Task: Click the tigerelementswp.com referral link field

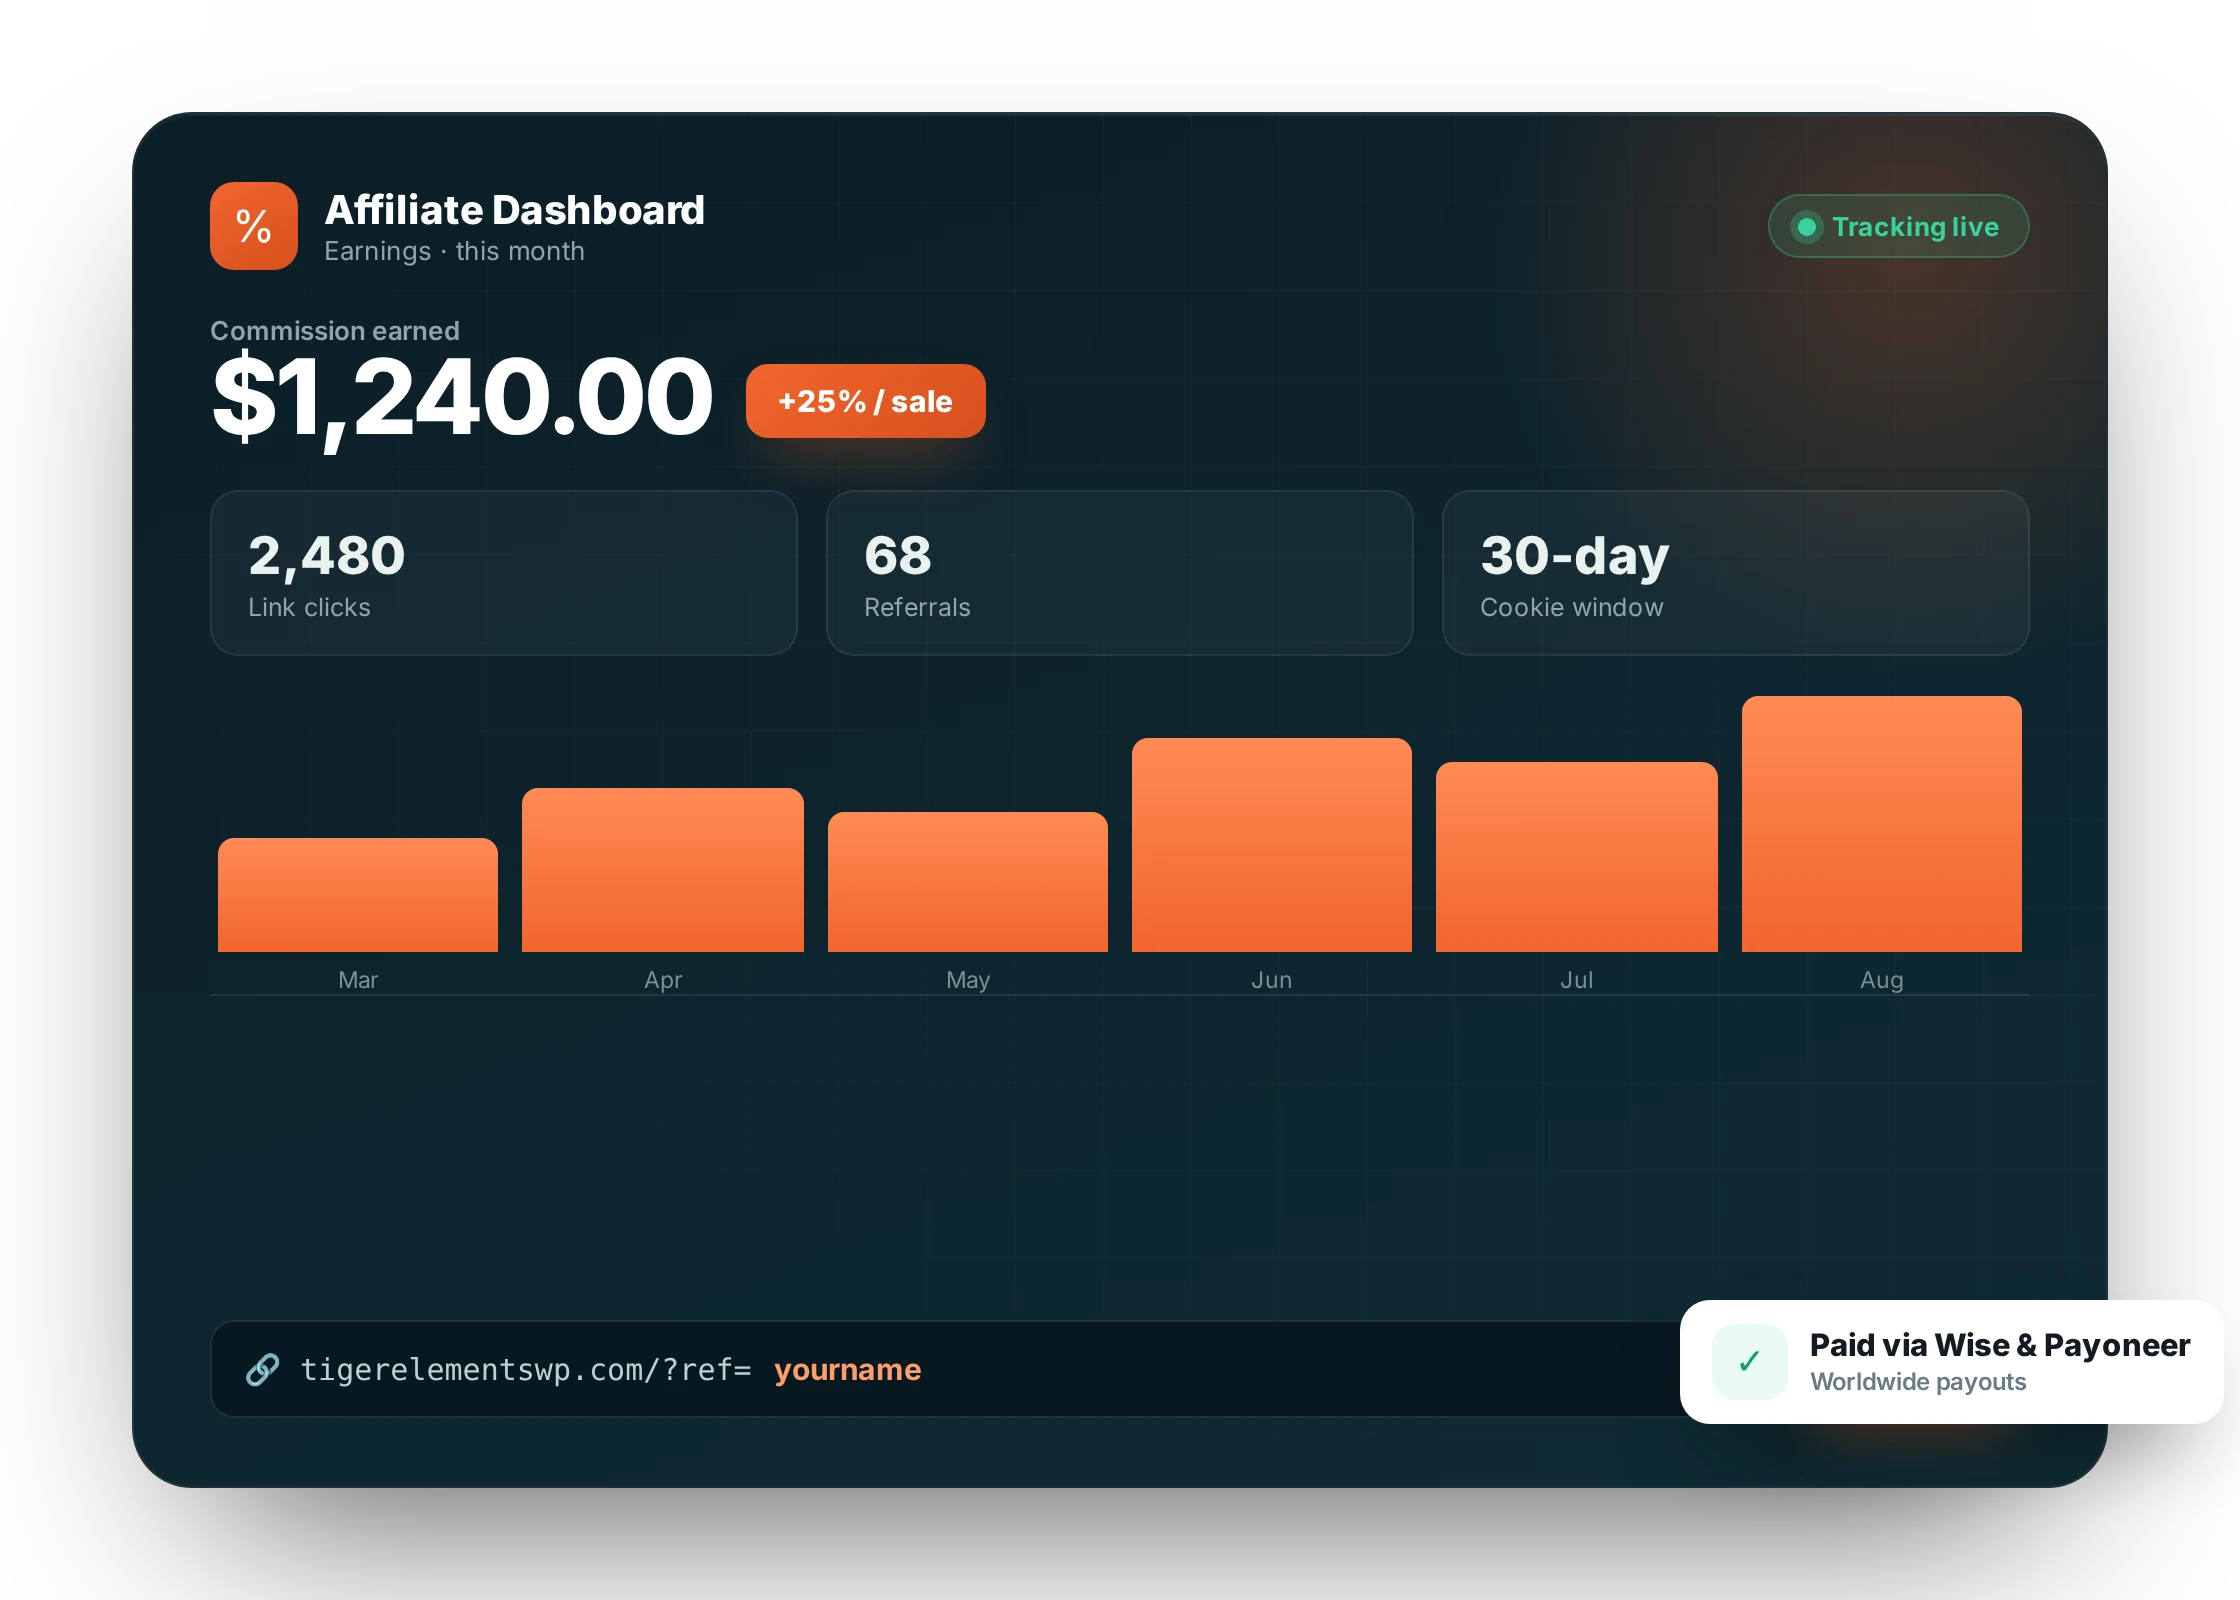Action: (945, 1369)
